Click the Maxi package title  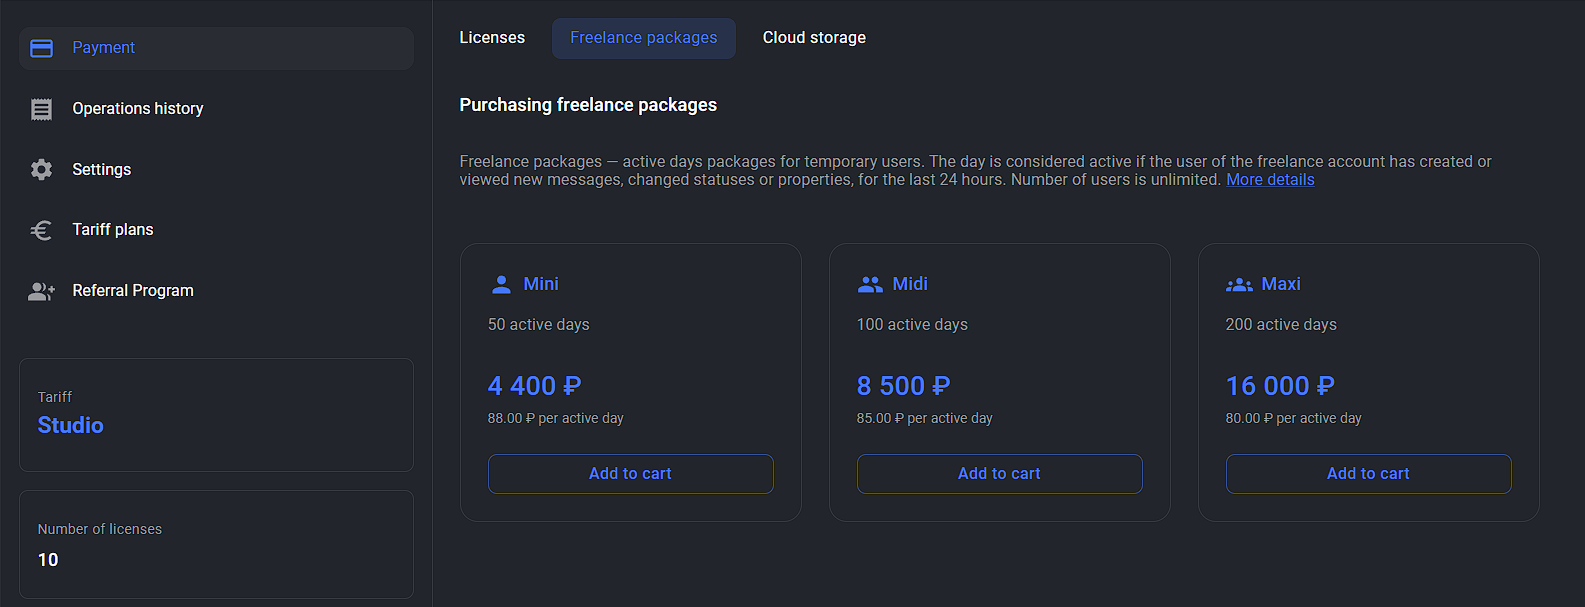(x=1281, y=284)
